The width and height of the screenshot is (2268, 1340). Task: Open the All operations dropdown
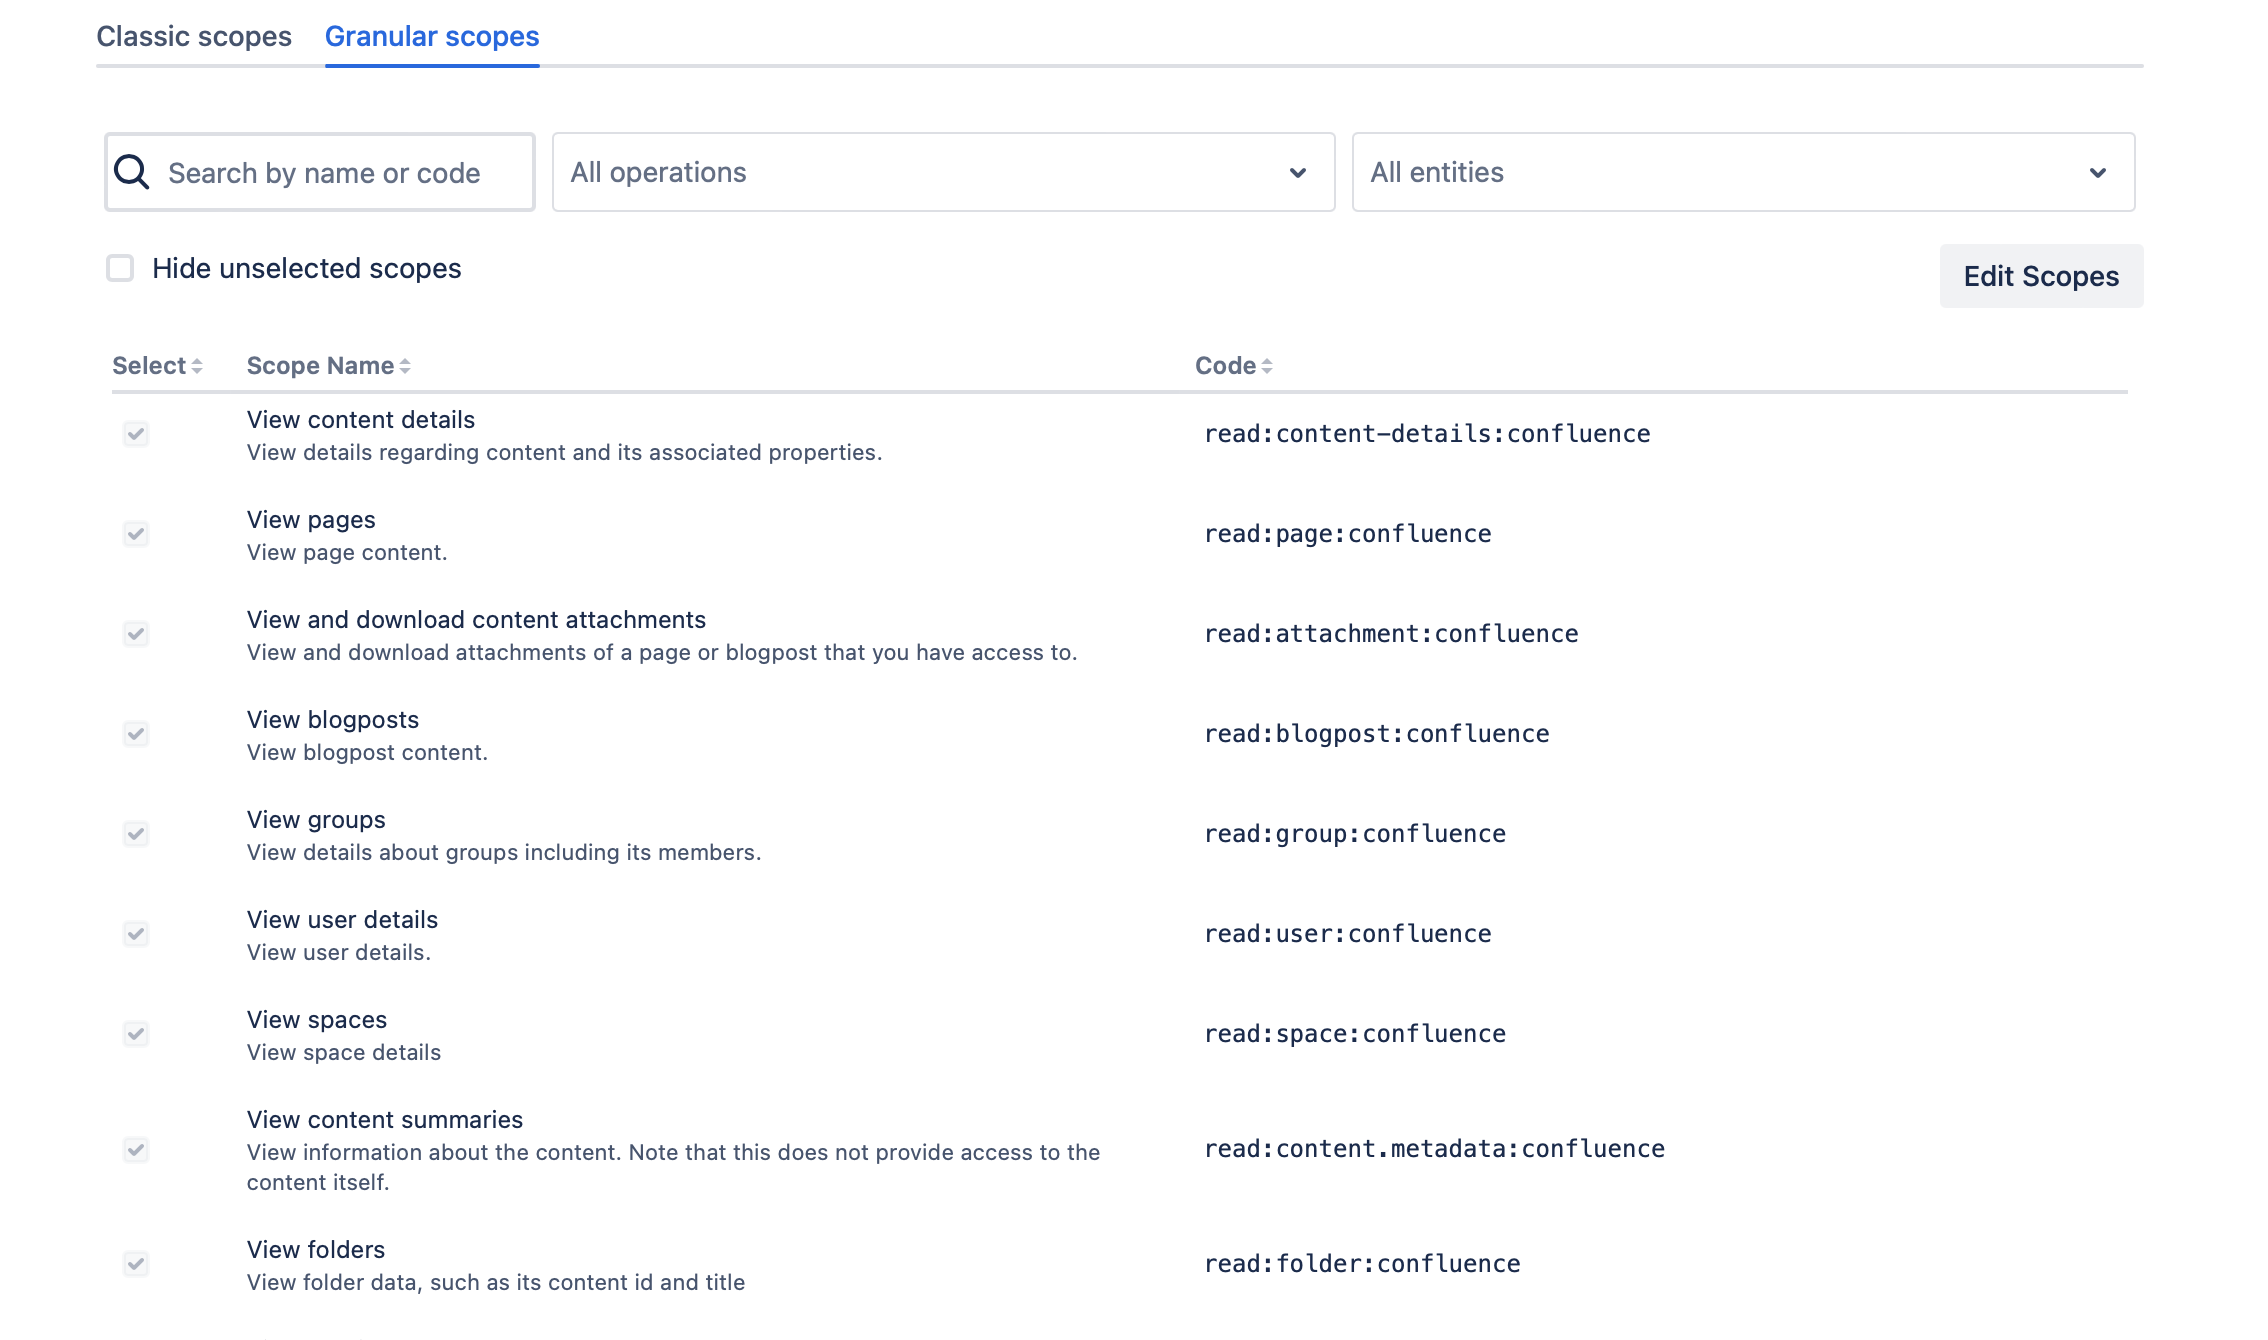click(x=940, y=172)
